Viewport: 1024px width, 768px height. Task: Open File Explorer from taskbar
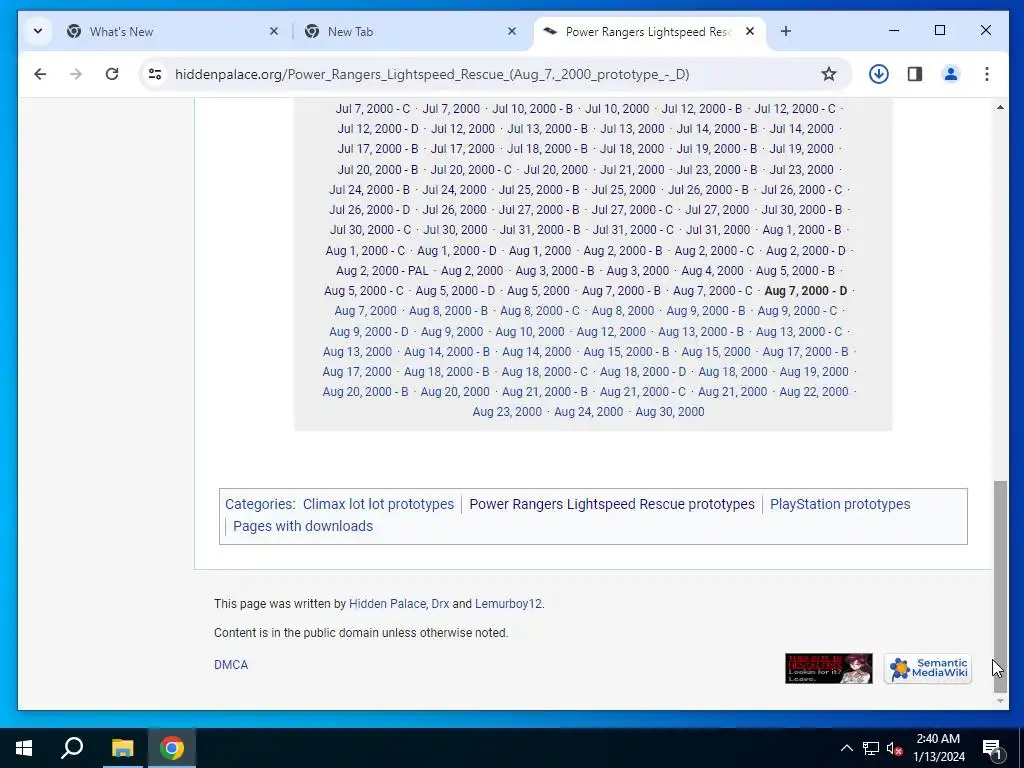click(122, 748)
